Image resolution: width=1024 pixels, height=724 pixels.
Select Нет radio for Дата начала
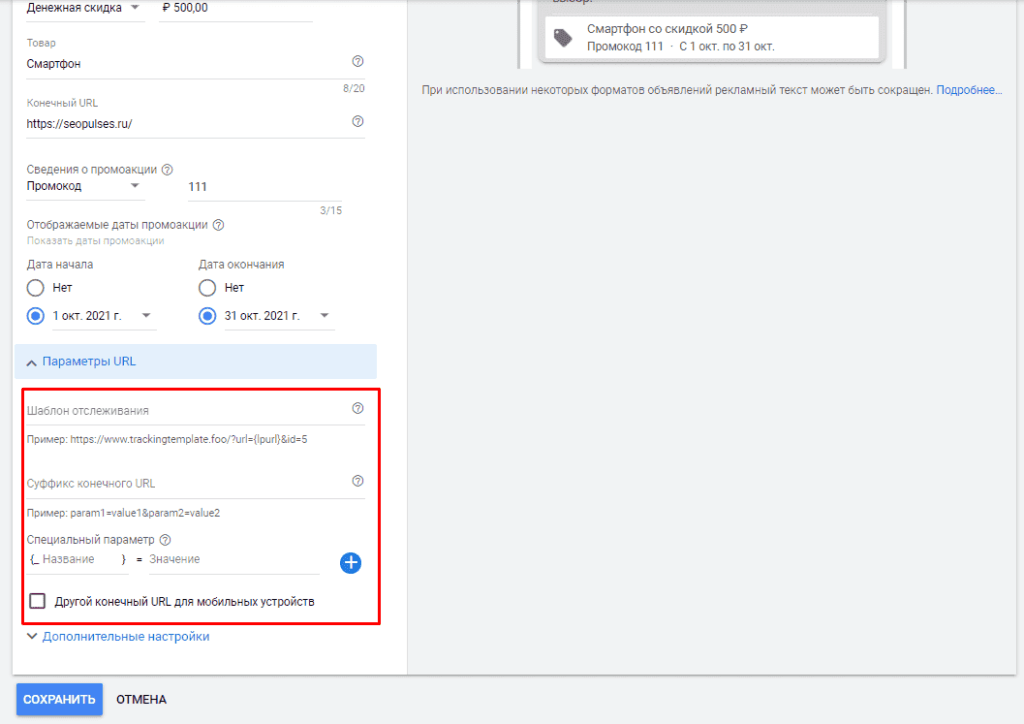(35, 288)
